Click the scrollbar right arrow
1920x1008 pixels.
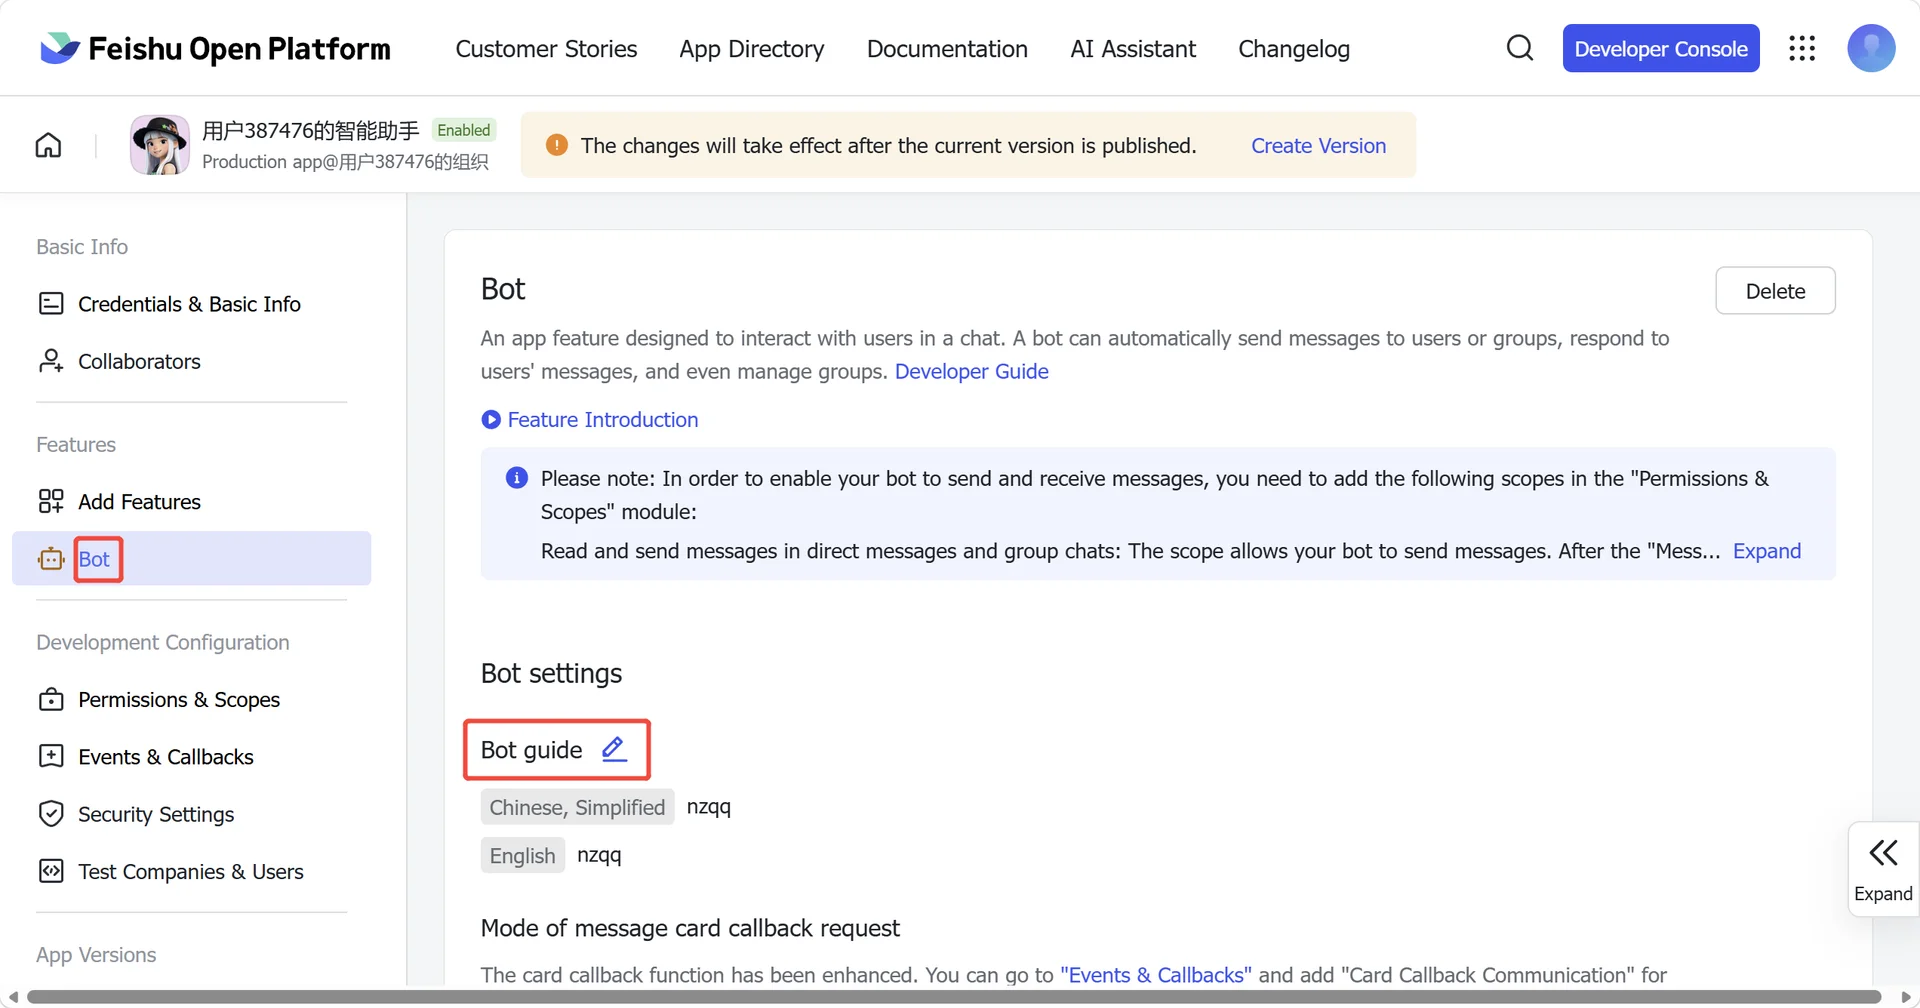1905,997
